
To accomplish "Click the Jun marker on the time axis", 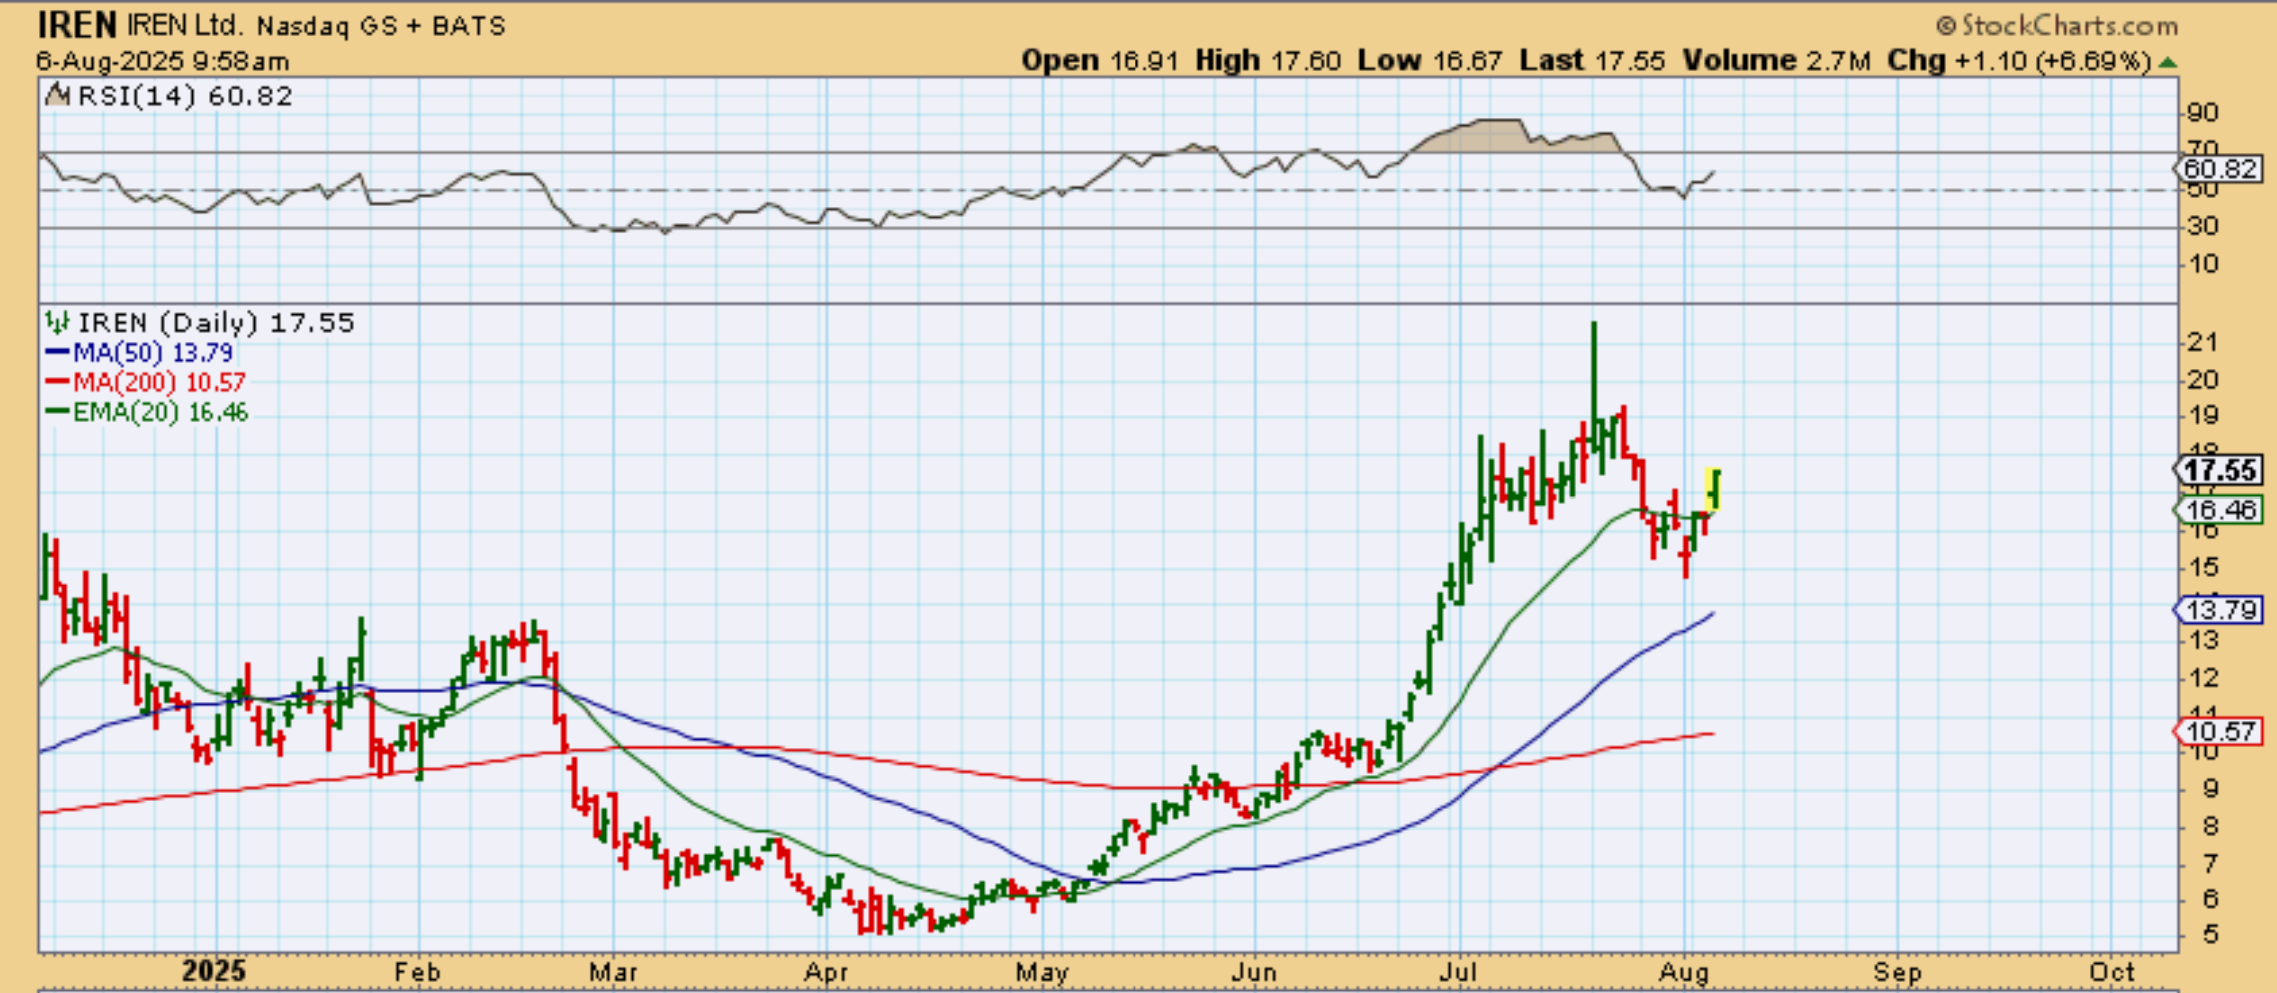I will [x=1254, y=972].
